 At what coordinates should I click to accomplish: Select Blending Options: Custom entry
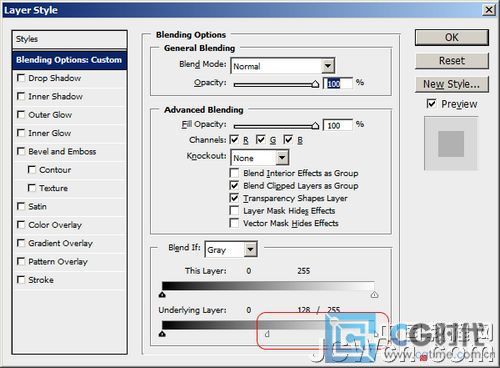[69, 60]
